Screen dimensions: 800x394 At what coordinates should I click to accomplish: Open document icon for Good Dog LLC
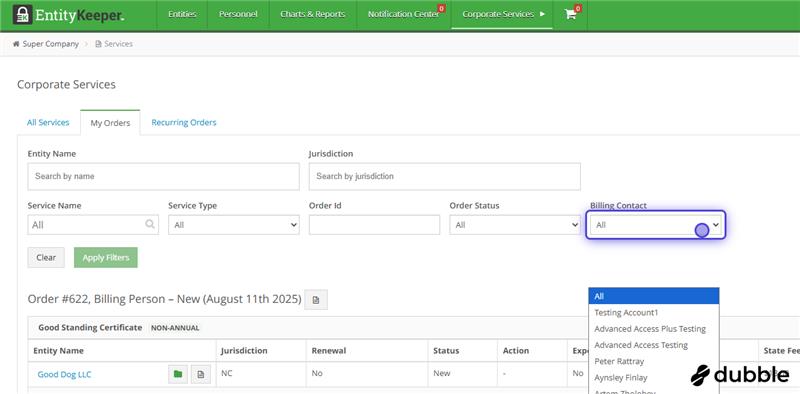point(201,374)
